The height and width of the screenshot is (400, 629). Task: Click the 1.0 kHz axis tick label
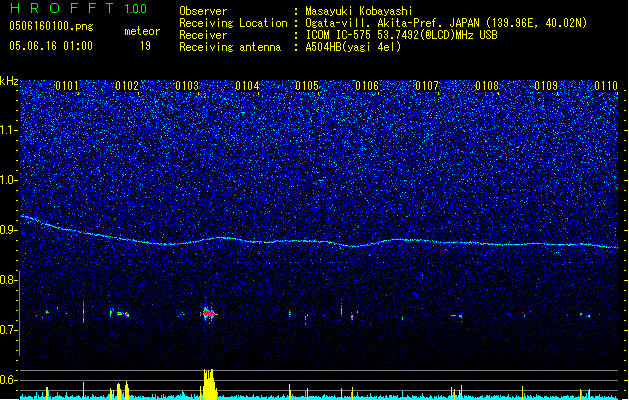[x=8, y=180]
